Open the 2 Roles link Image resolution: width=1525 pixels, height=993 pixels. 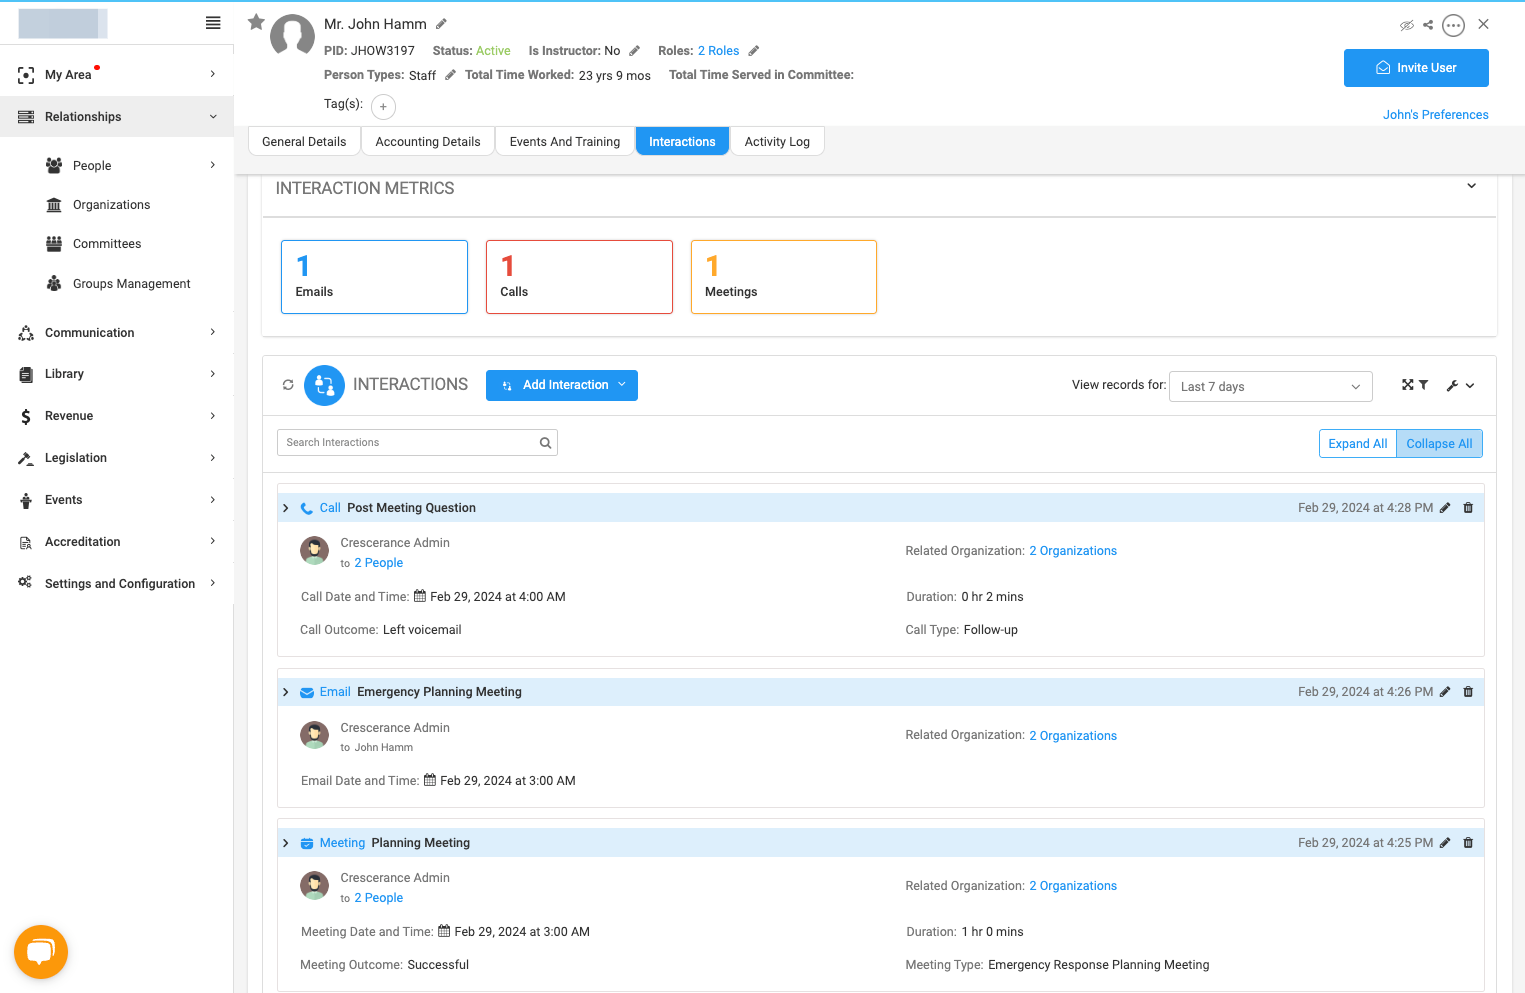pyautogui.click(x=719, y=51)
